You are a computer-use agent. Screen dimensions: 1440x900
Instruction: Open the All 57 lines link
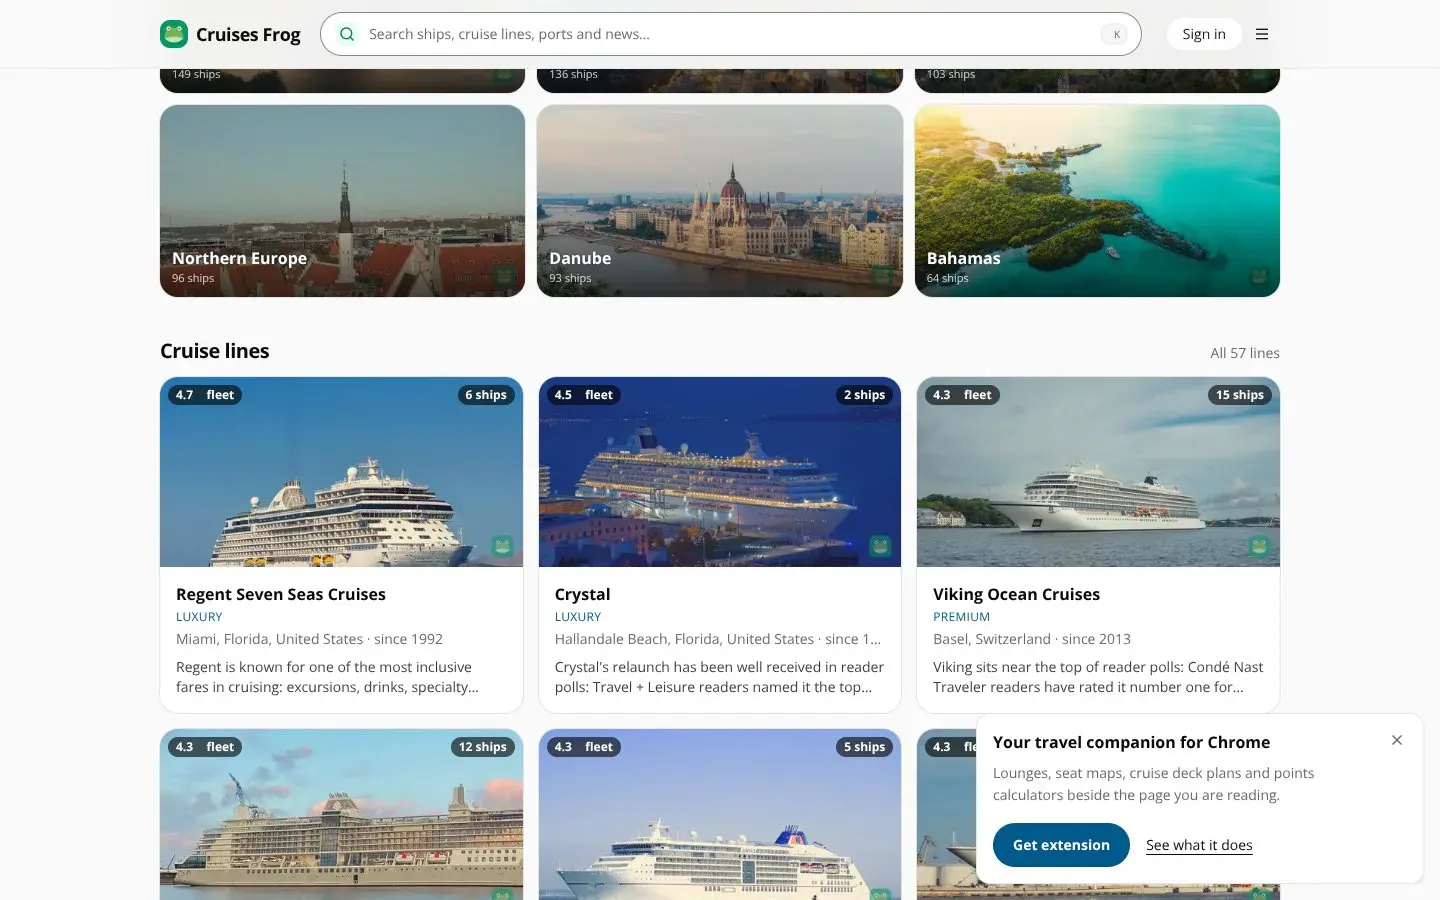point(1245,353)
